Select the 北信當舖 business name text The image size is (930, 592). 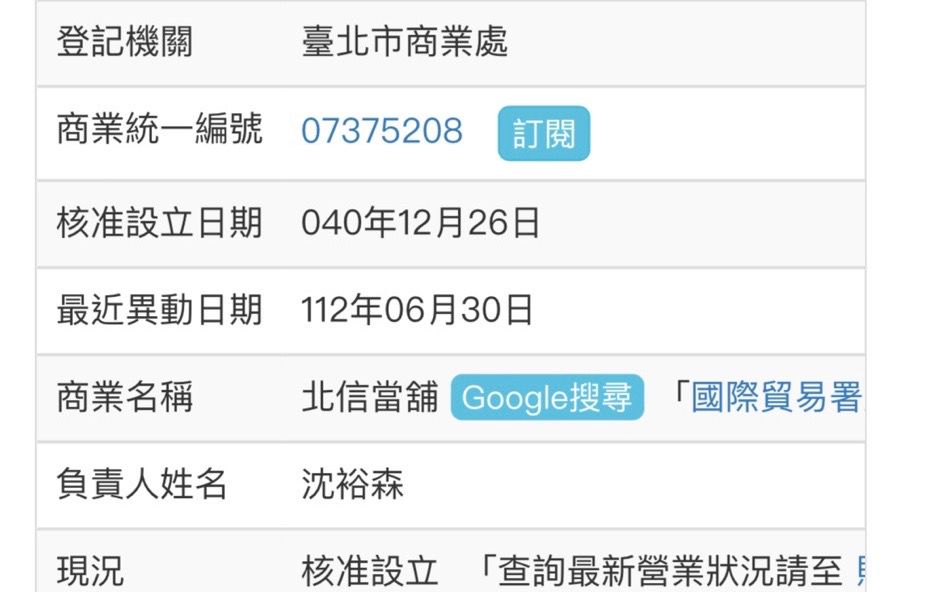pos(370,398)
